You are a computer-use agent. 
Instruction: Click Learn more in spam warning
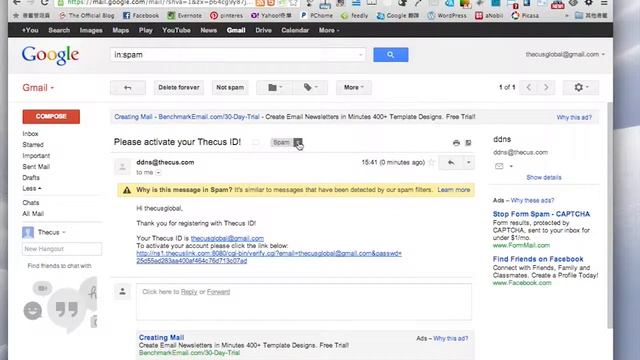pos(453,190)
